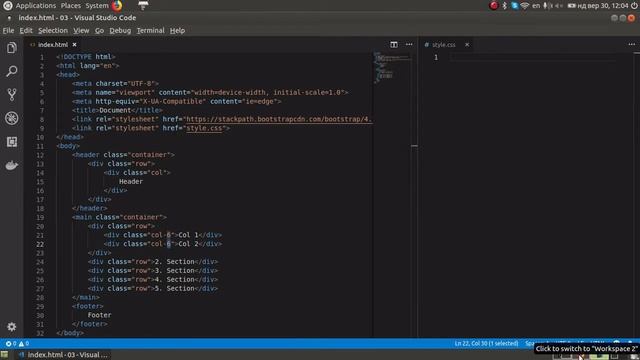Place cursor in Col 1 text line 21
Image resolution: width=640 pixels, height=360 pixels.
tap(188, 235)
